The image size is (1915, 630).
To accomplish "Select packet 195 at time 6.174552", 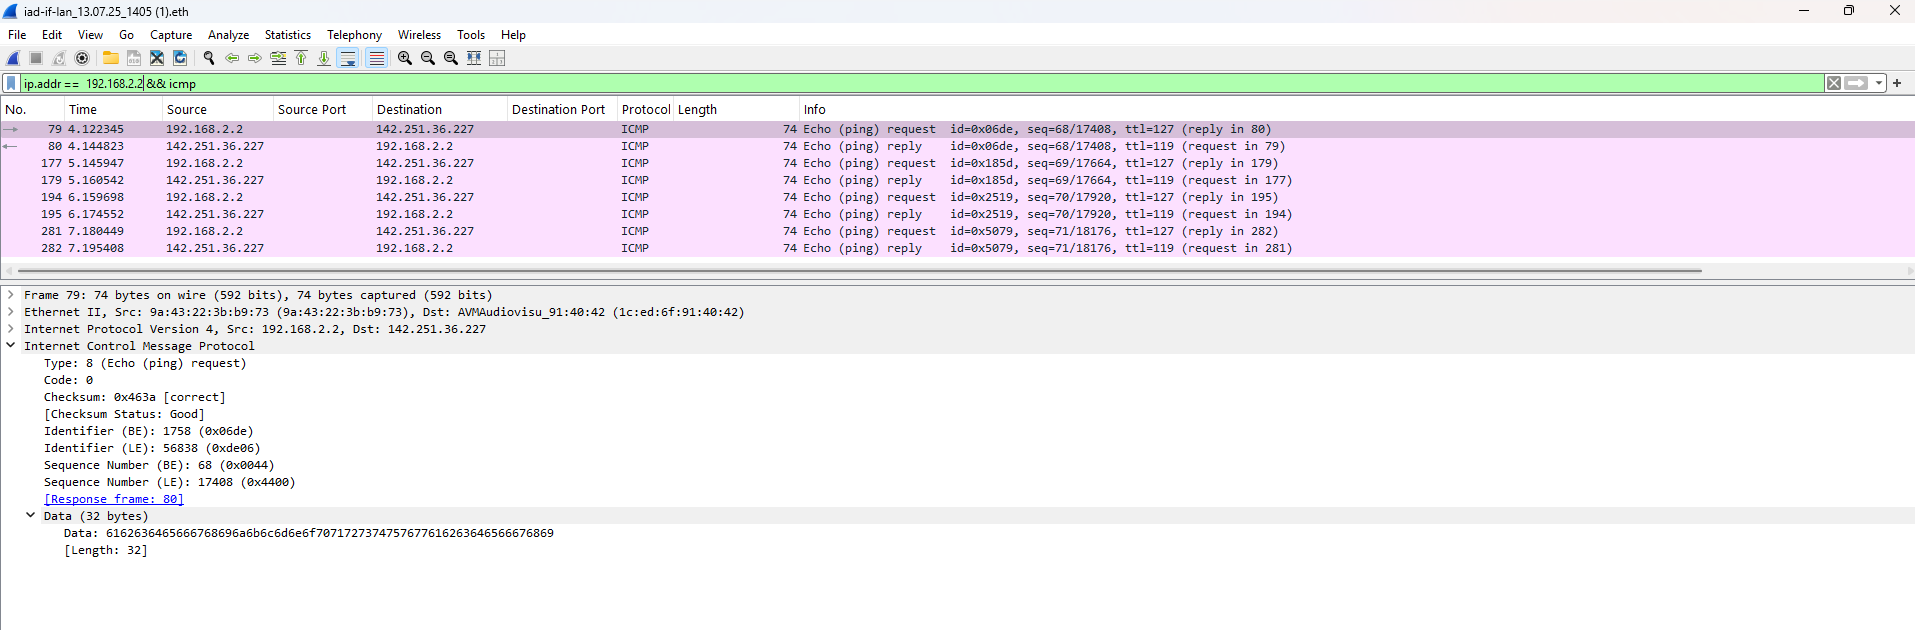I will (957, 214).
